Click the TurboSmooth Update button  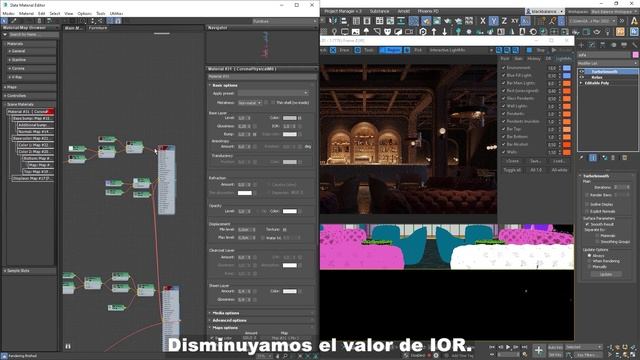606,274
